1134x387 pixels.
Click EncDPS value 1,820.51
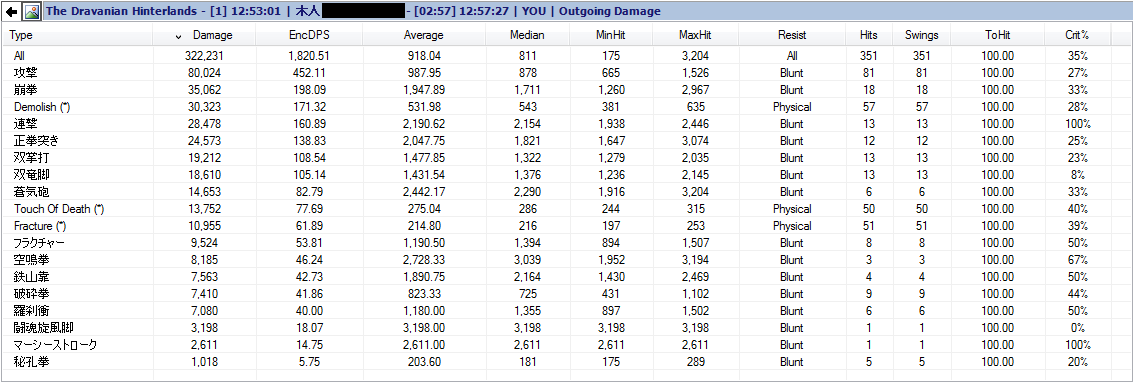coord(309,56)
